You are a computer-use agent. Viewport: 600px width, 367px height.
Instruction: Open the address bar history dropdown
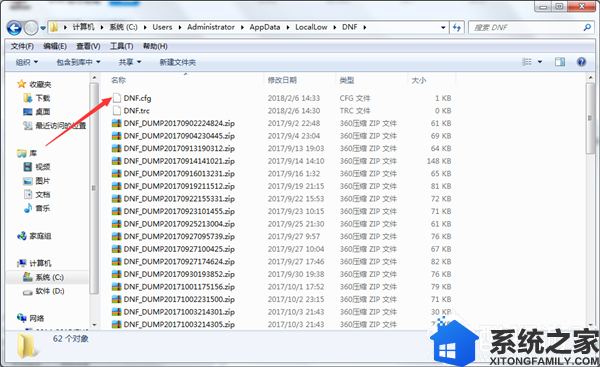pyautogui.click(x=443, y=28)
